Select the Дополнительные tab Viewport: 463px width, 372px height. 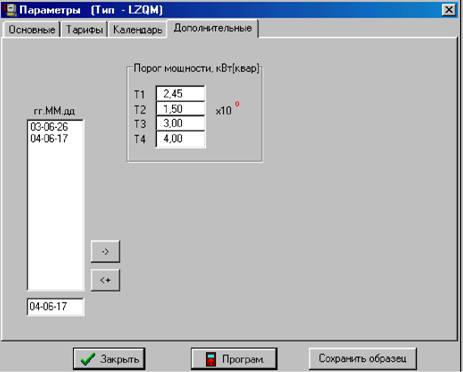[213, 28]
